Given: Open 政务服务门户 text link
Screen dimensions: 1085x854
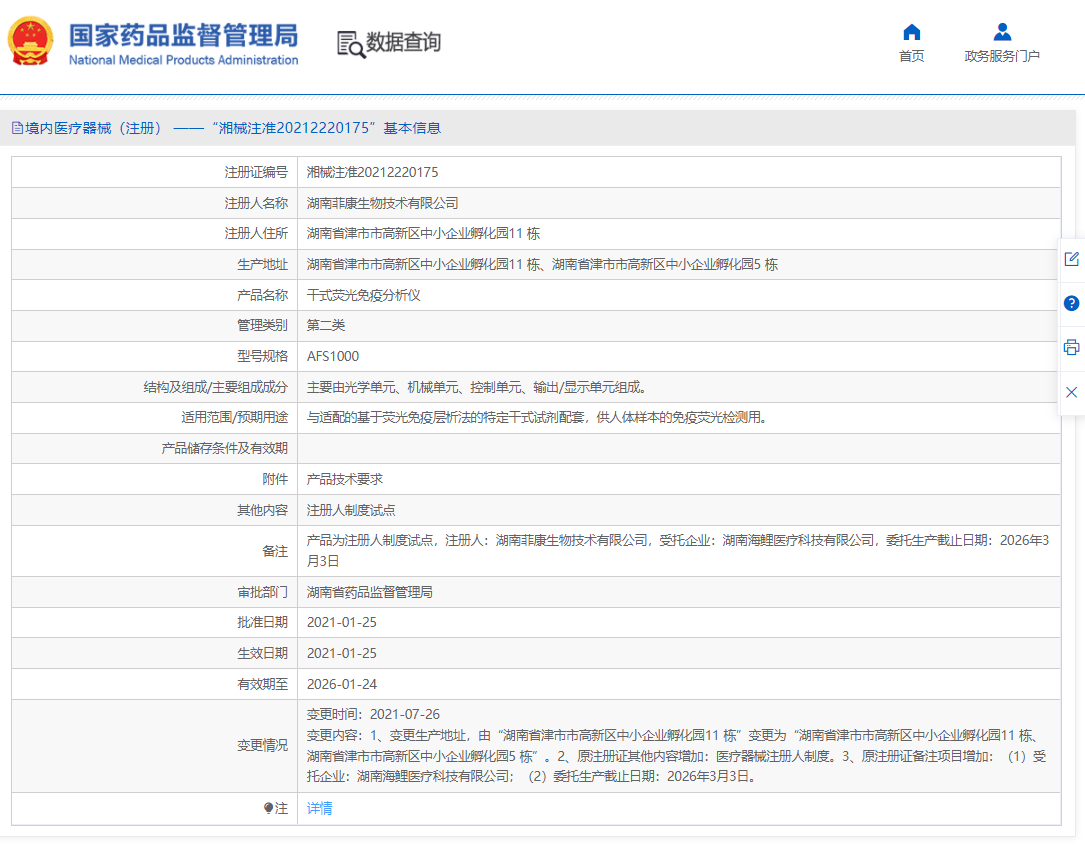Looking at the screenshot, I should click(1002, 56).
